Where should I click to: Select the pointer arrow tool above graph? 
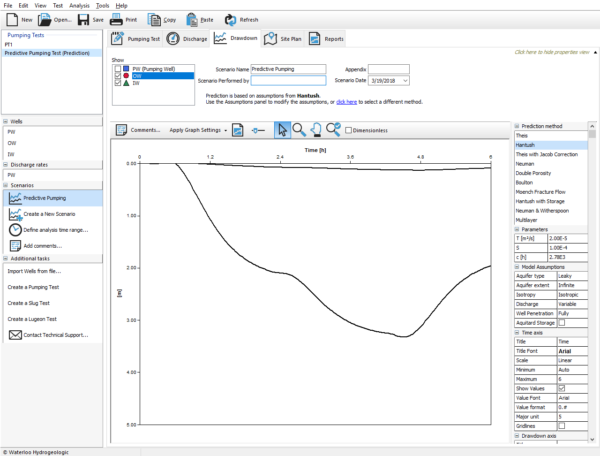(283, 130)
